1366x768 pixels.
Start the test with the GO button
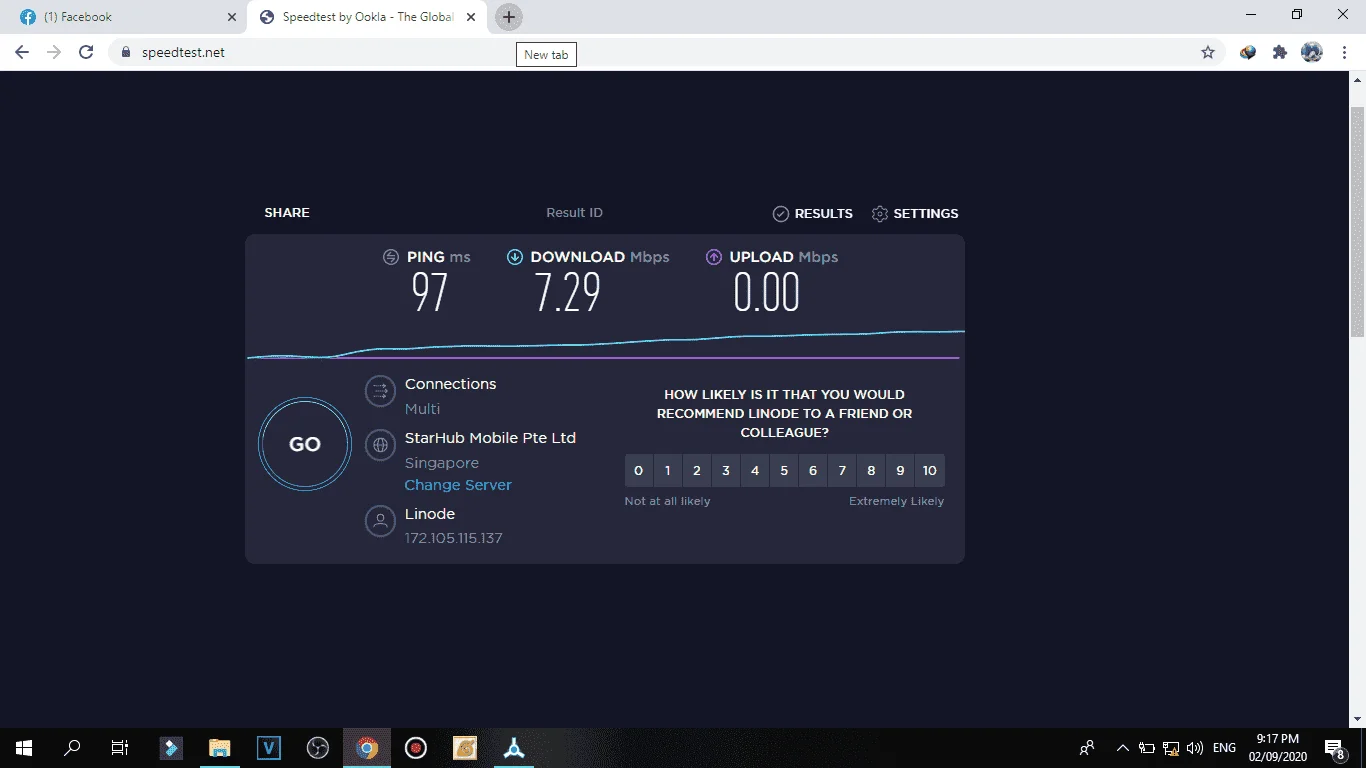[x=305, y=445]
